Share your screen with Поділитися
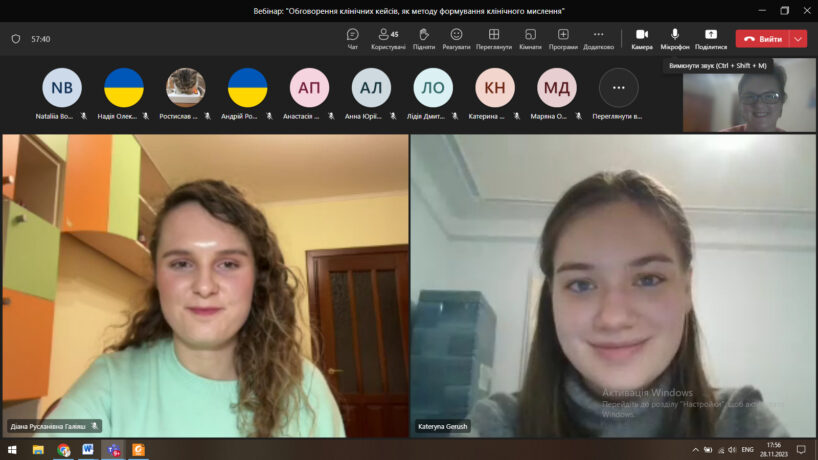This screenshot has width=818, height=460. pyautogui.click(x=711, y=38)
